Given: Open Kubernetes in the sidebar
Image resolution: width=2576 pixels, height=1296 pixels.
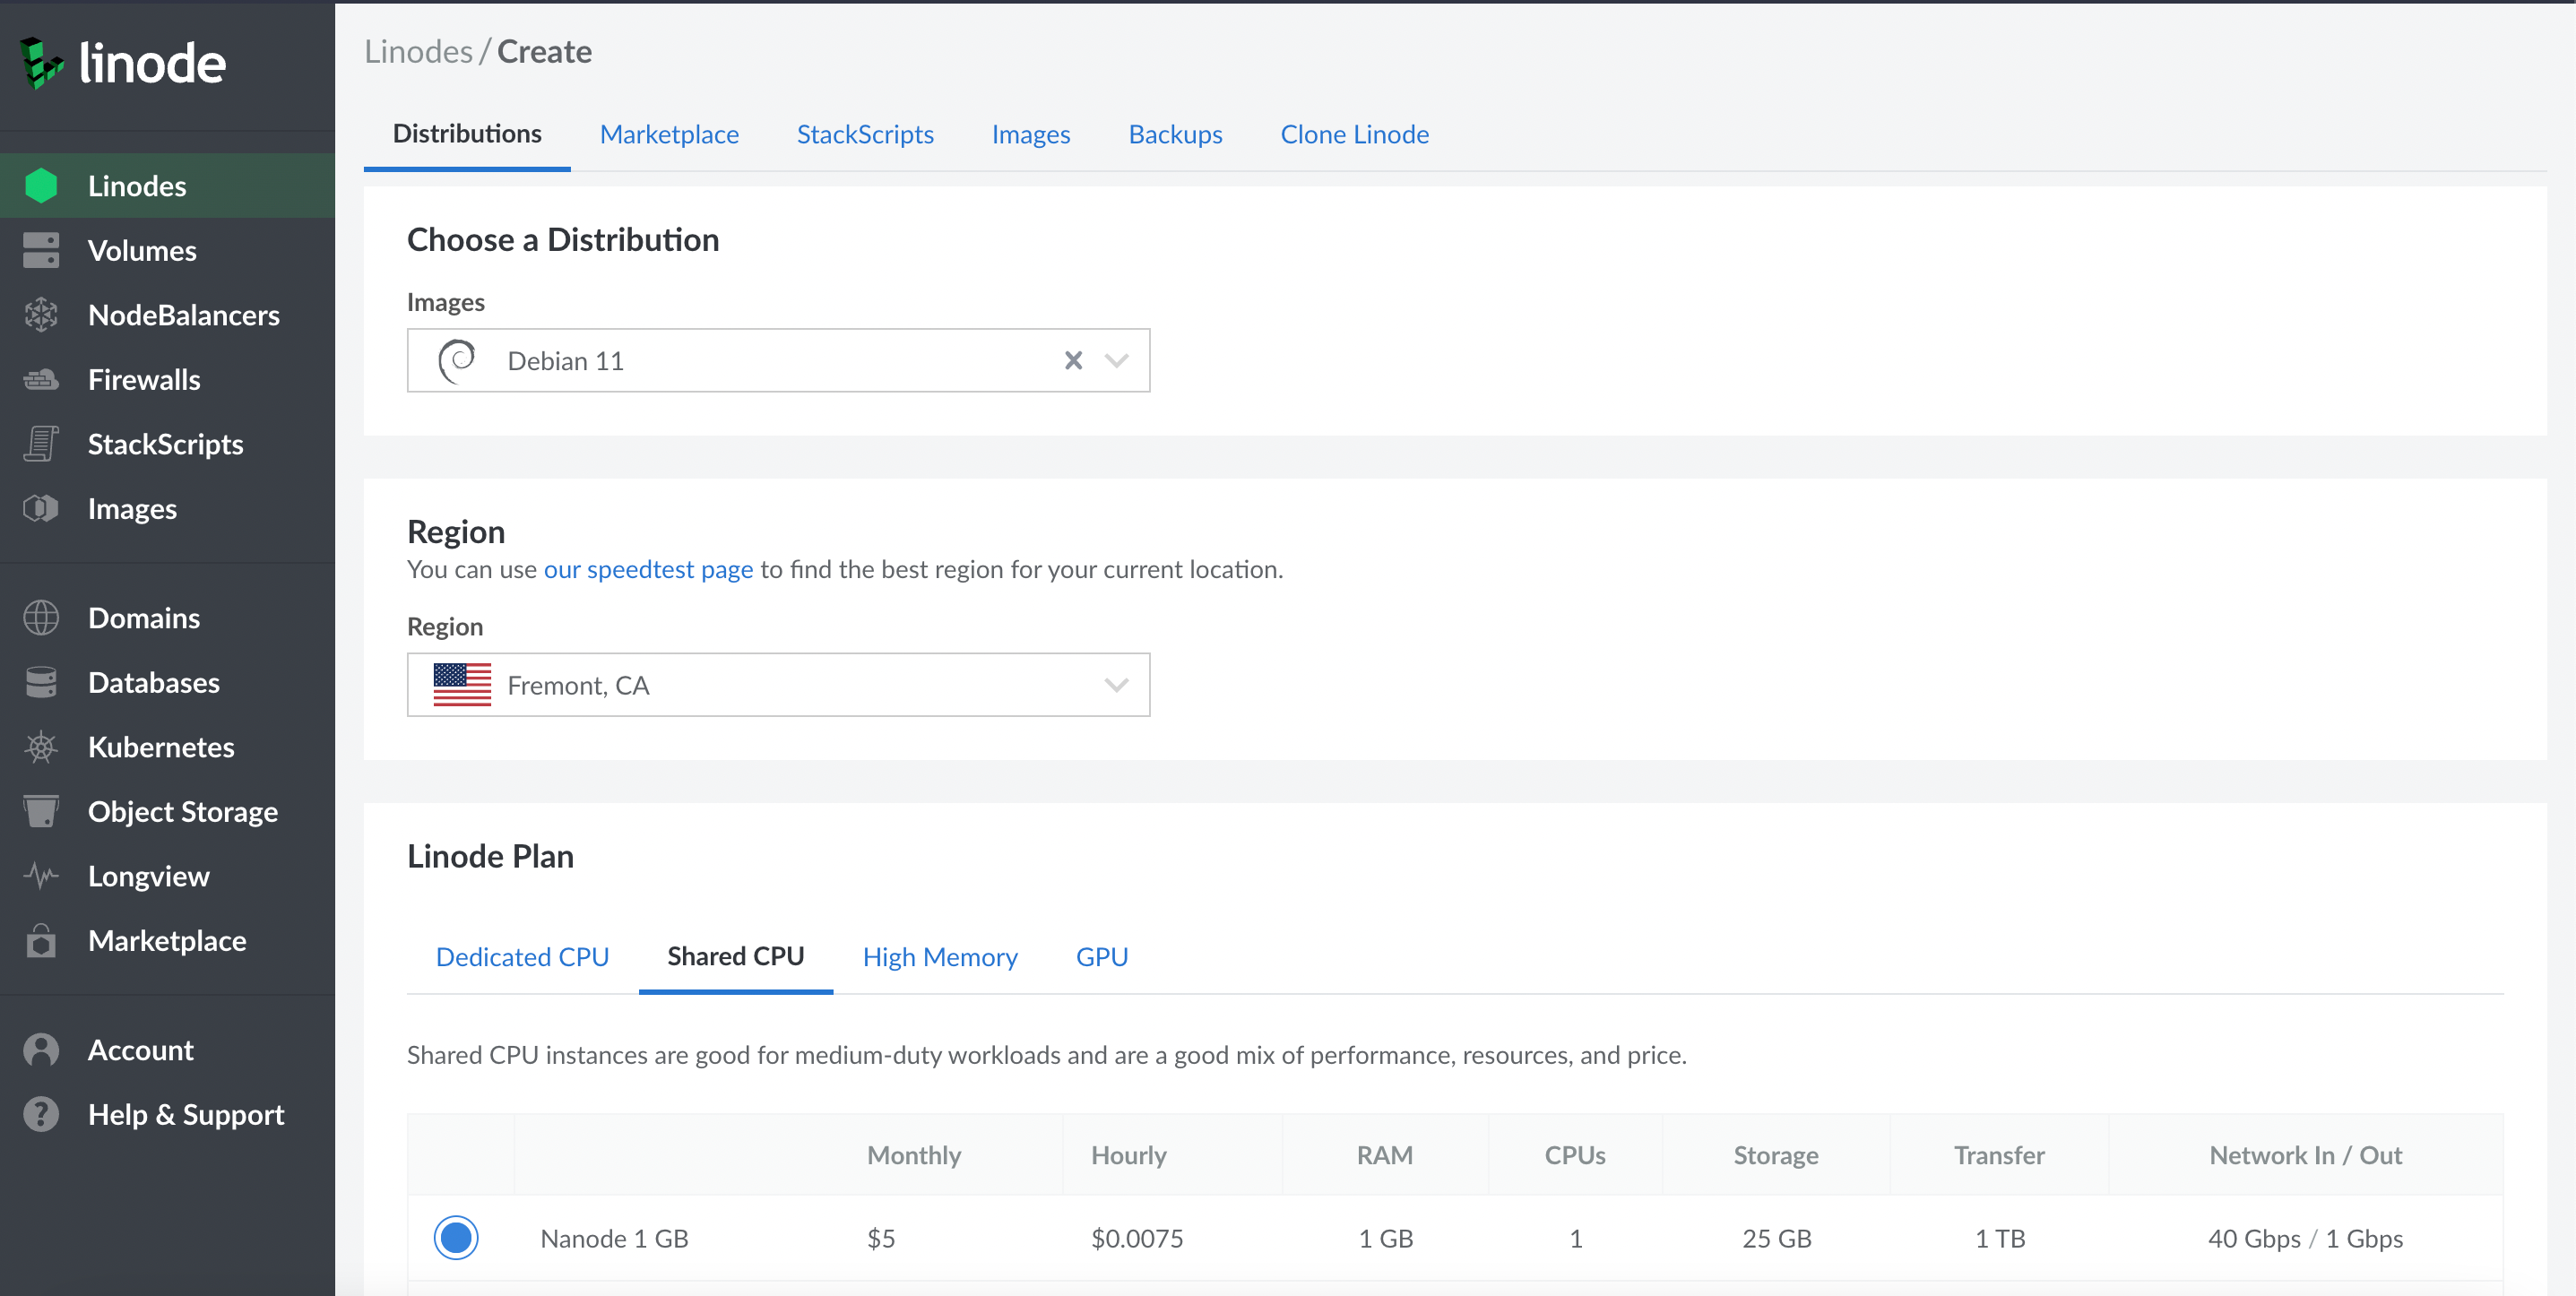Looking at the screenshot, I should pyautogui.click(x=167, y=747).
